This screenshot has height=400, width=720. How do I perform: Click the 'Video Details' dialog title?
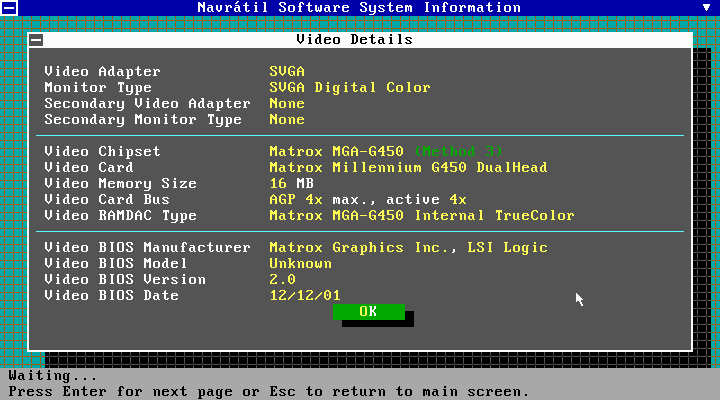pyautogui.click(x=354, y=40)
